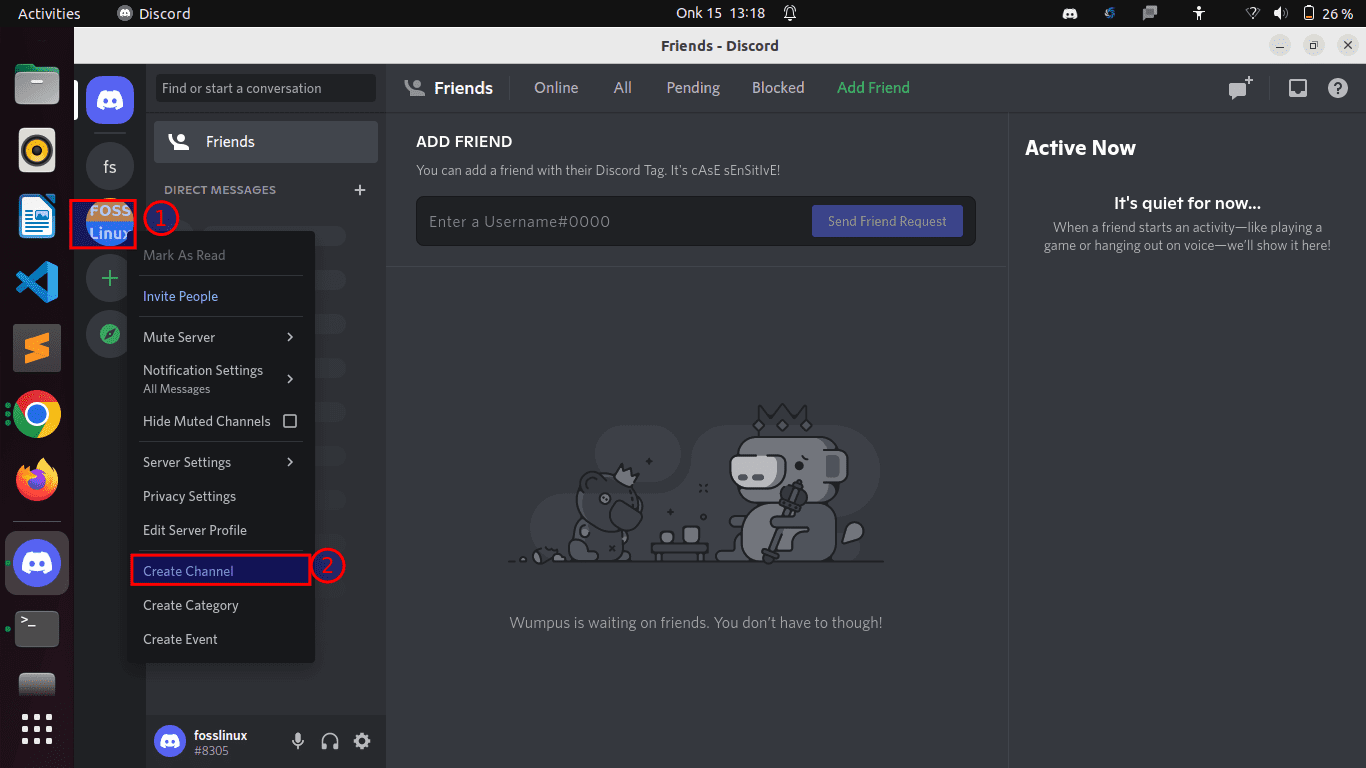
Task: Mute microphone in user panel
Action: coord(298,741)
